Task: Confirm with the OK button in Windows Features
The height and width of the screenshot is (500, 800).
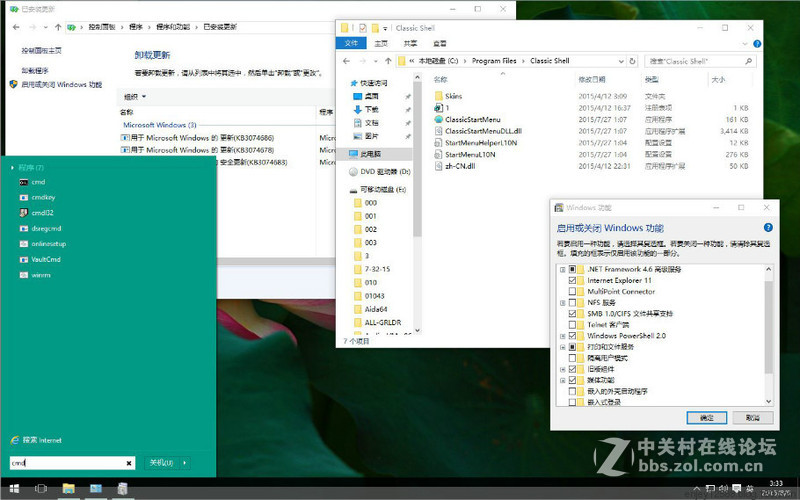Action: tap(707, 418)
